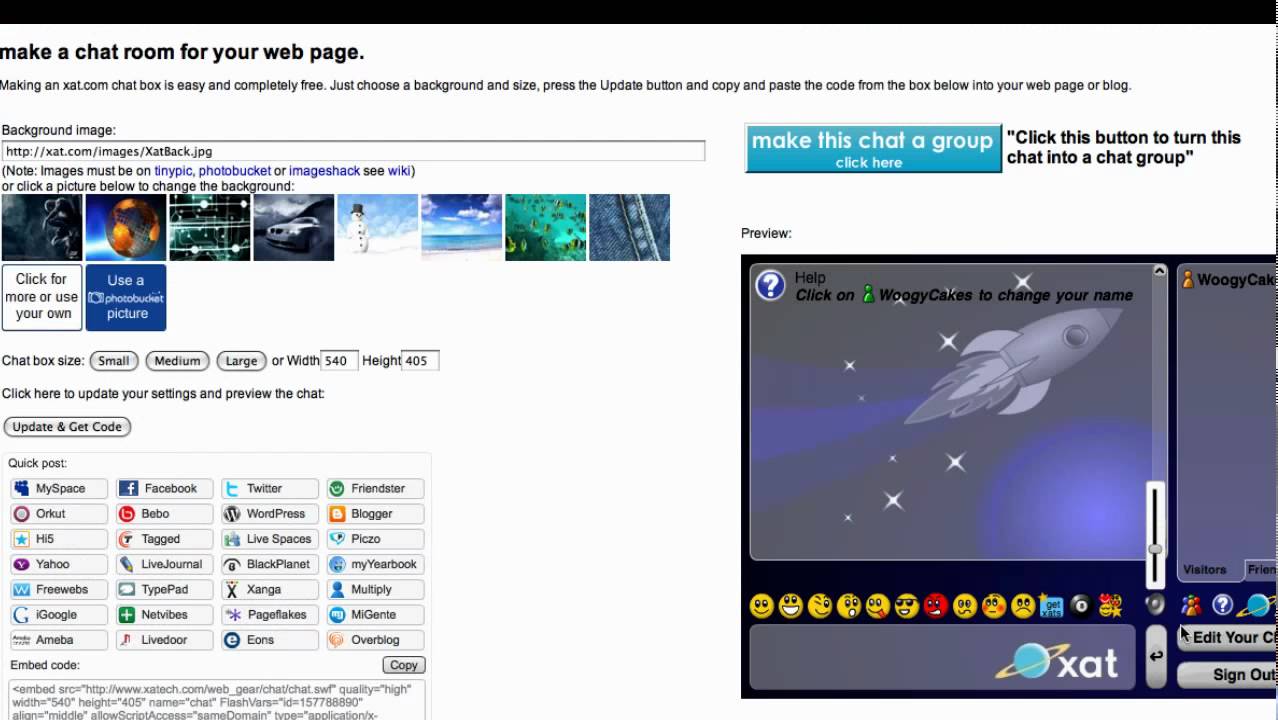Post chat to Multiply
The image size is (1278, 720).
click(376, 590)
